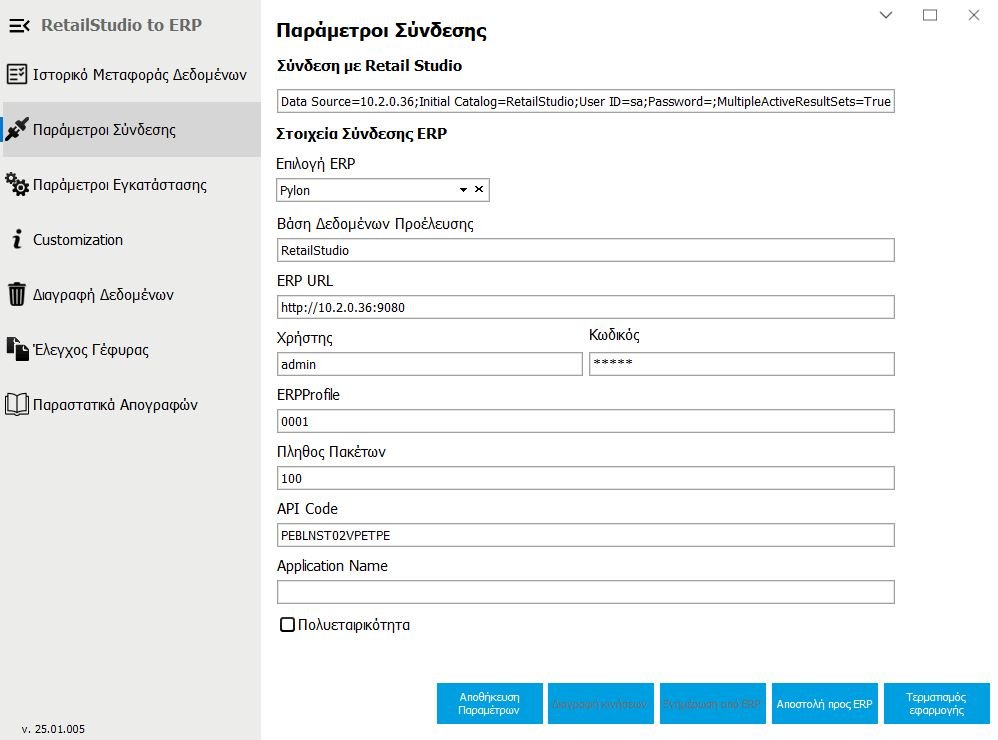The height and width of the screenshot is (740, 998).
Task: Collapse the sidebar using the hamburger icon
Action: click(20, 25)
